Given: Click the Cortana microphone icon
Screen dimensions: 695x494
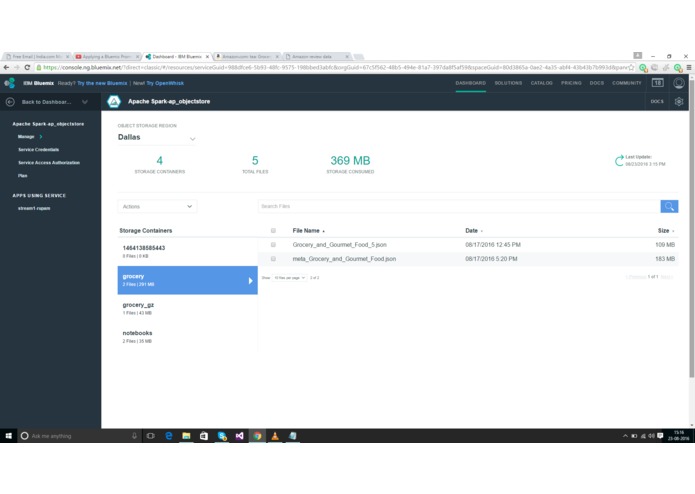Looking at the screenshot, I should [x=134, y=436].
